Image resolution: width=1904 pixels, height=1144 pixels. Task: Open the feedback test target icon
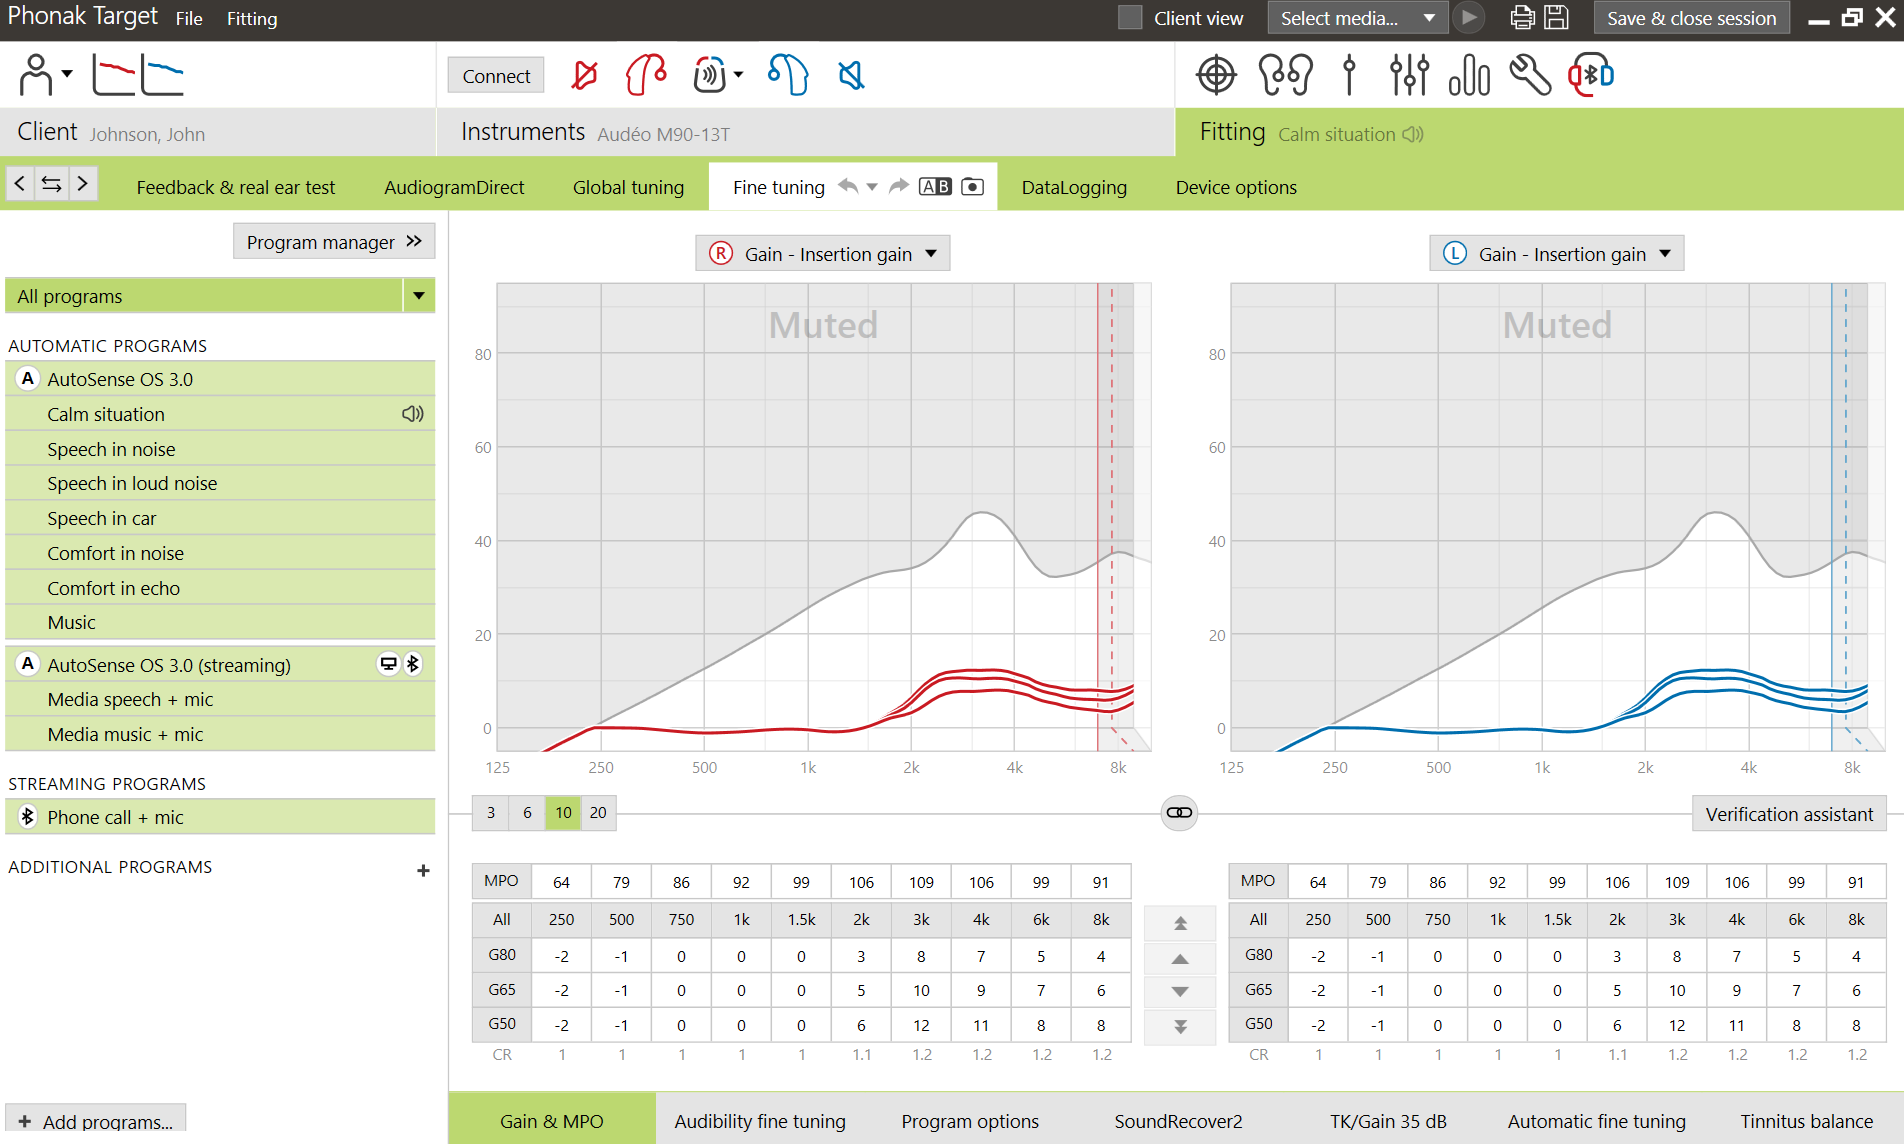coord(1216,75)
